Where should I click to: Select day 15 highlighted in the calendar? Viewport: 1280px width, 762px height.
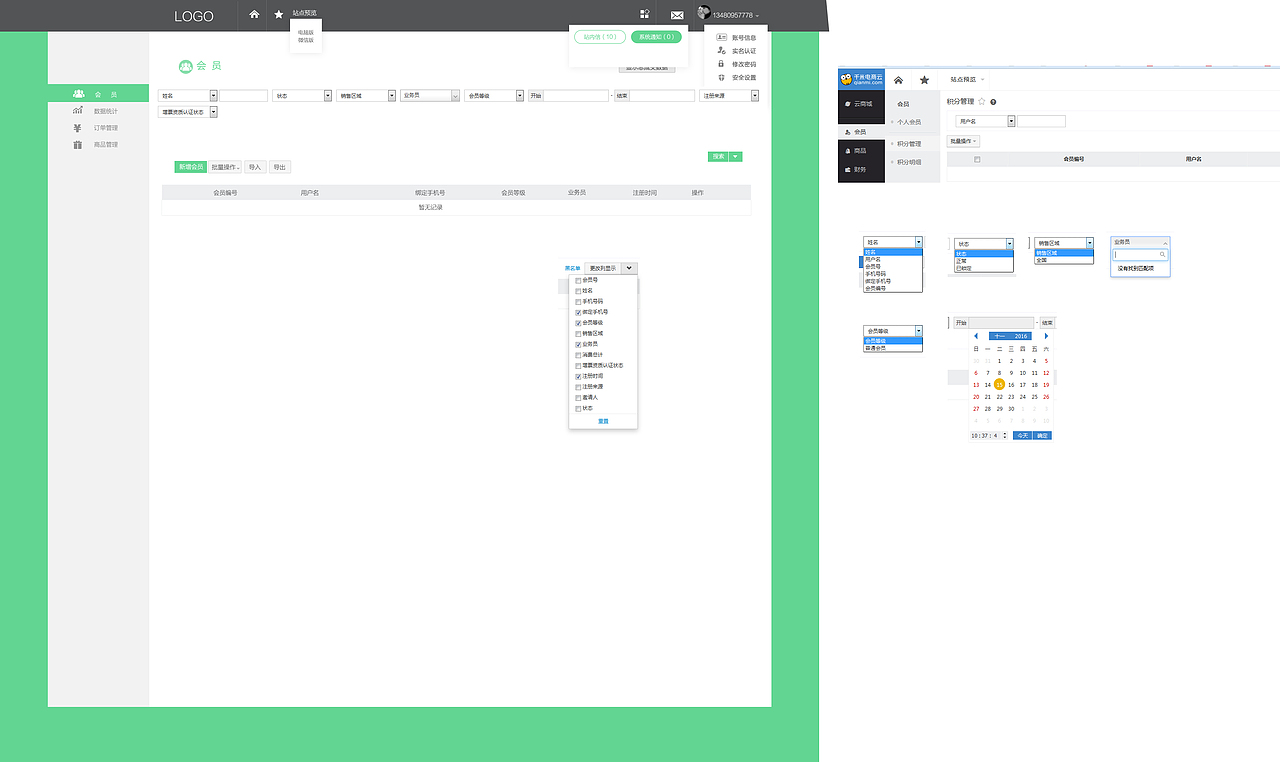pos(999,384)
